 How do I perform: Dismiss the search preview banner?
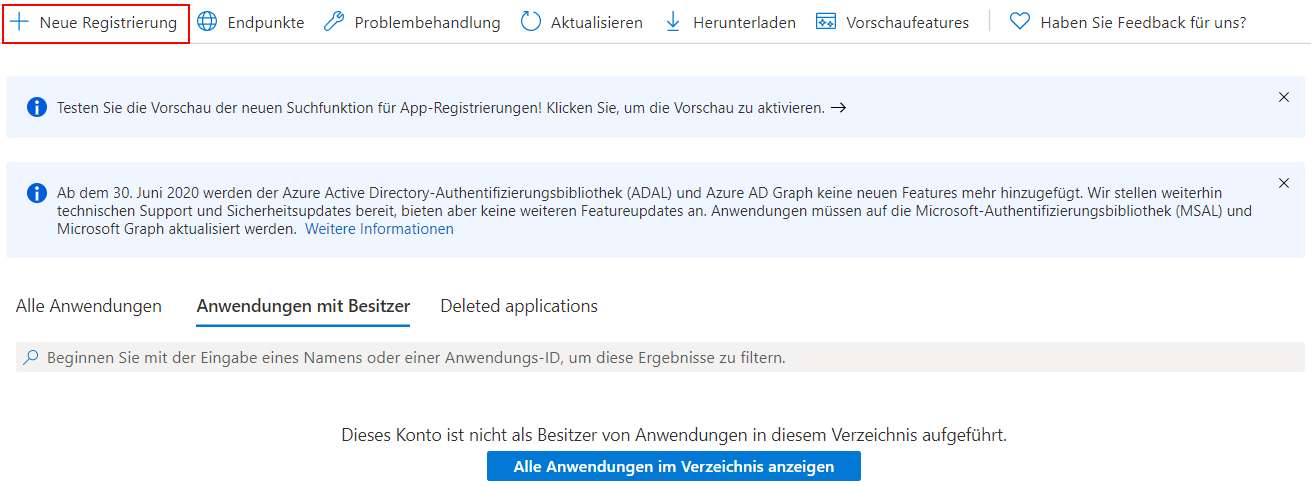point(1284,97)
